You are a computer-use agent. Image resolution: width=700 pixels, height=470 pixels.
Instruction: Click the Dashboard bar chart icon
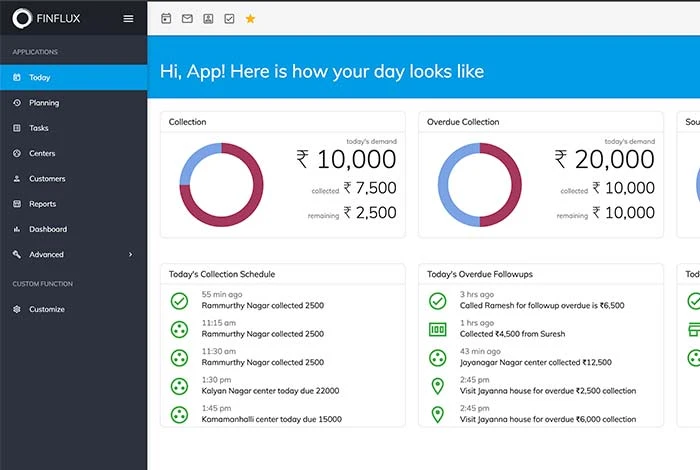coord(17,229)
